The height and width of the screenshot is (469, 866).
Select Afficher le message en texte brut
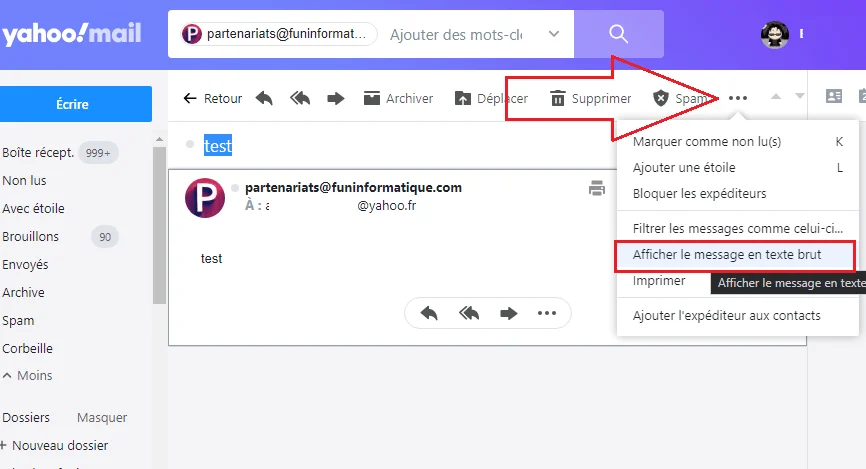735,255
